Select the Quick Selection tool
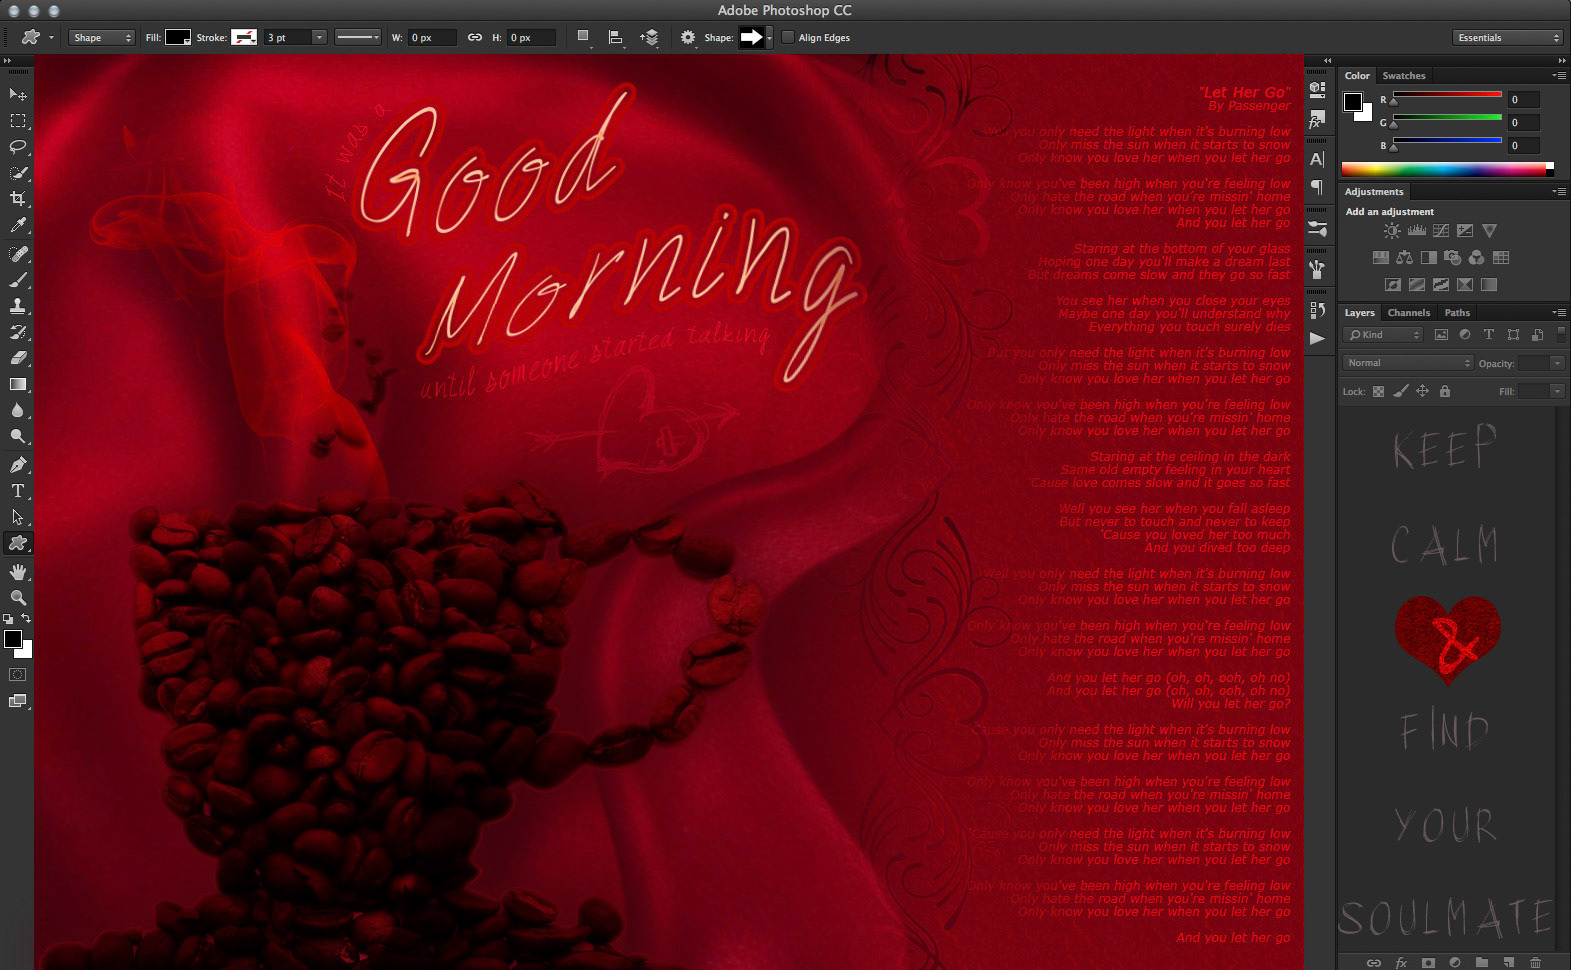Image resolution: width=1571 pixels, height=970 pixels. coord(18,173)
